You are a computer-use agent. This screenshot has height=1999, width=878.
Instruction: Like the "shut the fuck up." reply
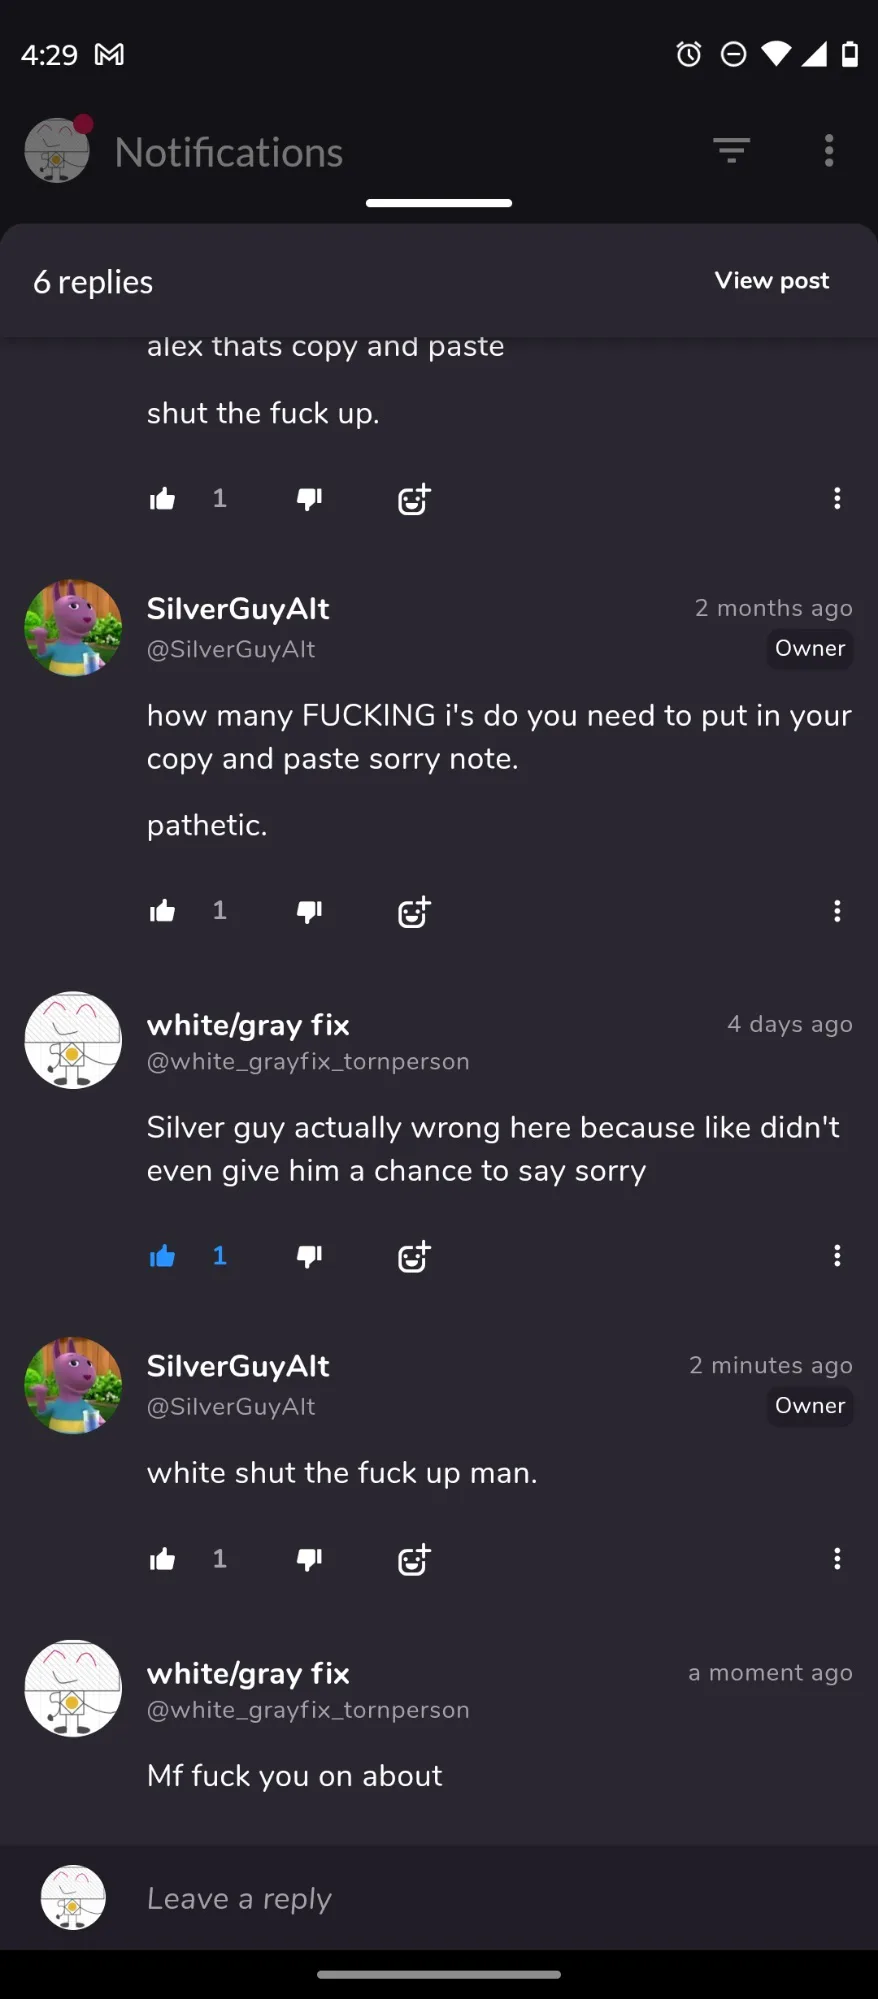point(162,498)
